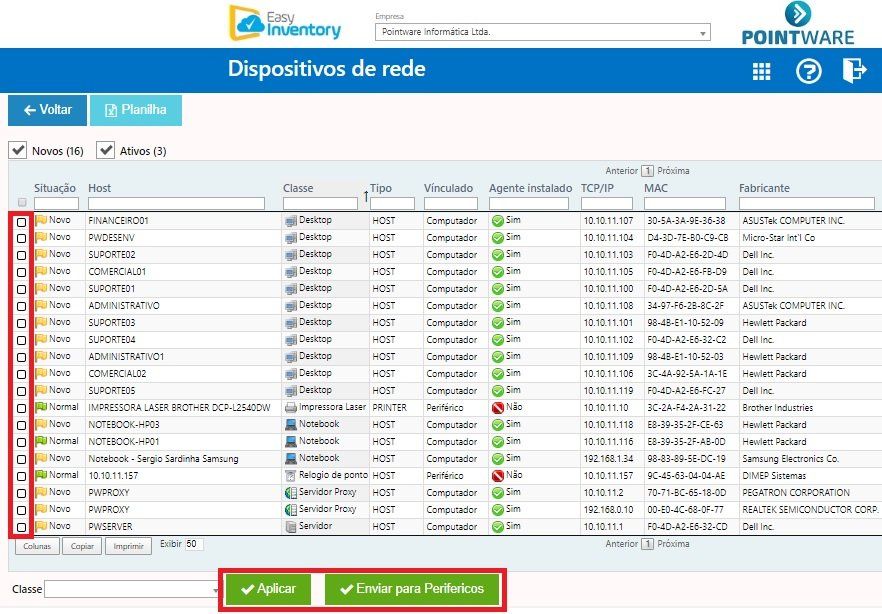Click the manufacturer Samsung Electronics Co.
Image resolution: width=882 pixels, height=614 pixels.
(790, 459)
